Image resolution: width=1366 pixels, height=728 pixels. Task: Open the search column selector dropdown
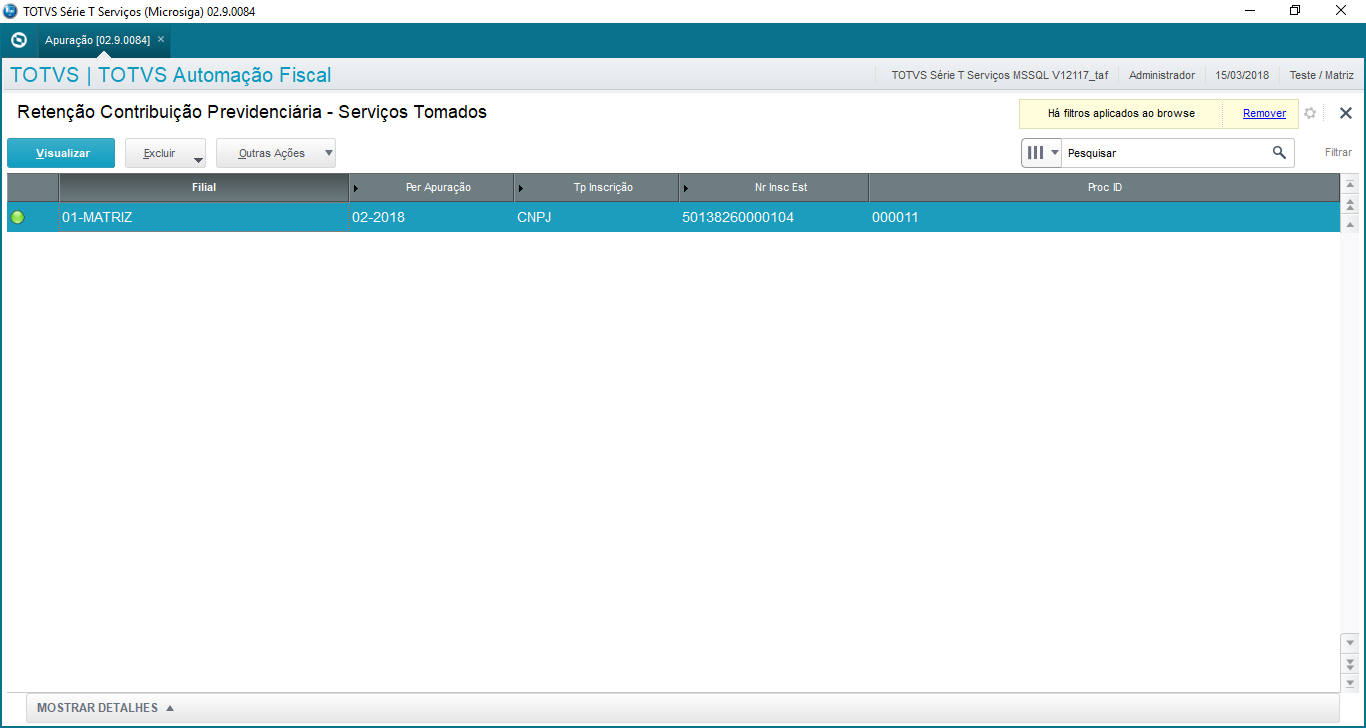tap(1042, 153)
